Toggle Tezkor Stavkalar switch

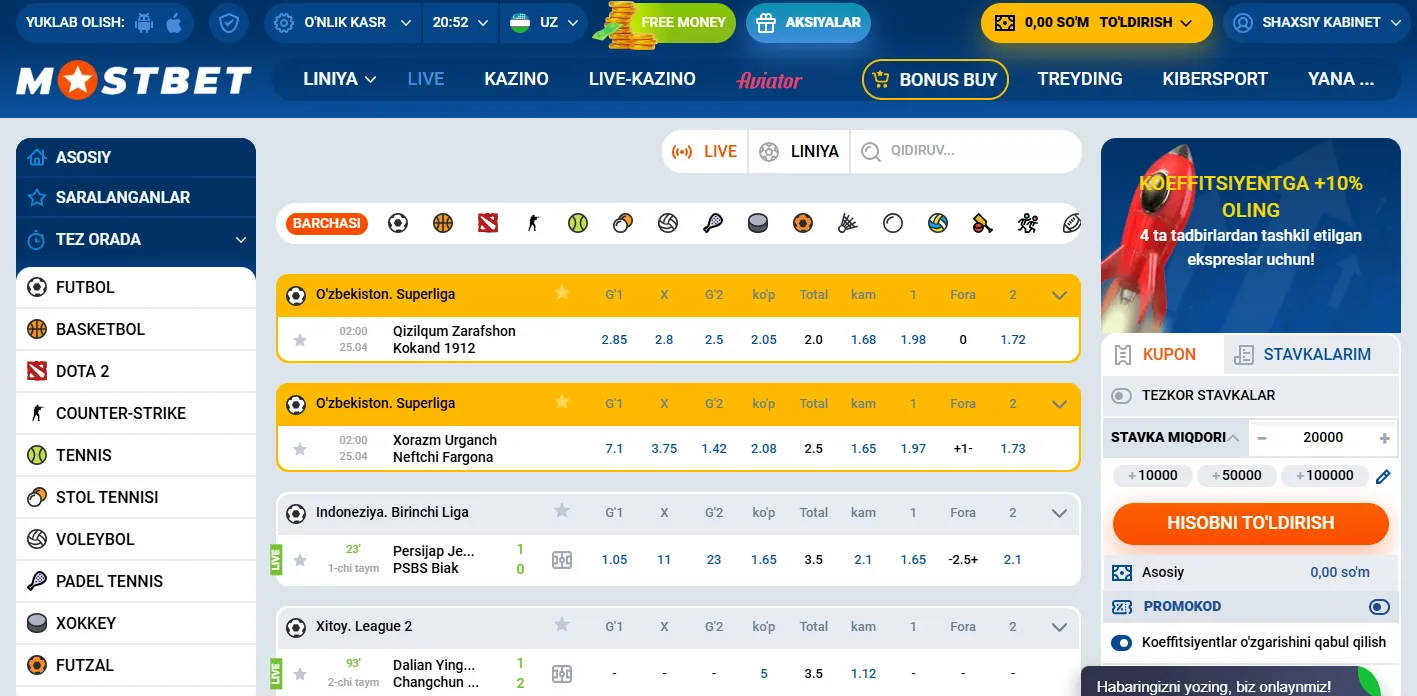click(1122, 396)
